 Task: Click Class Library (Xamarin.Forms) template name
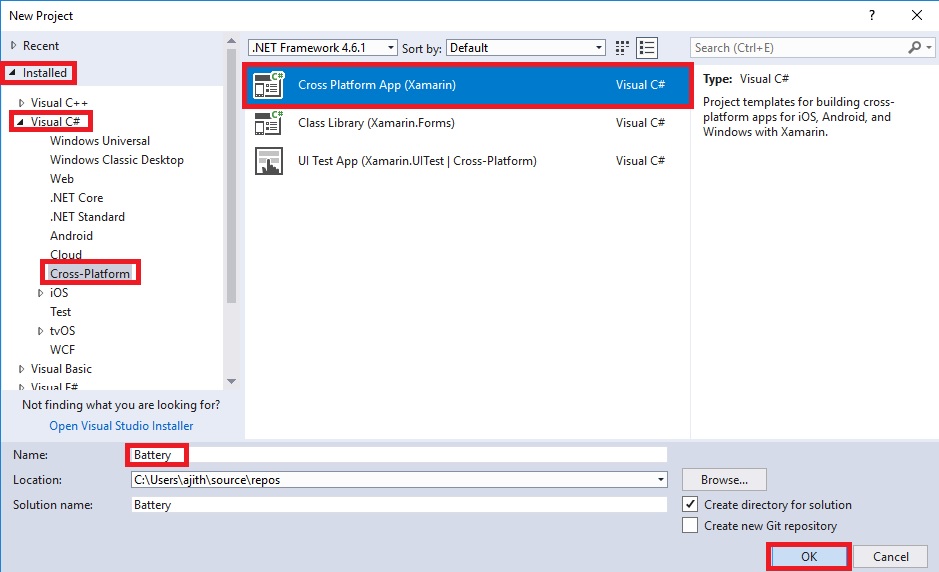376,123
